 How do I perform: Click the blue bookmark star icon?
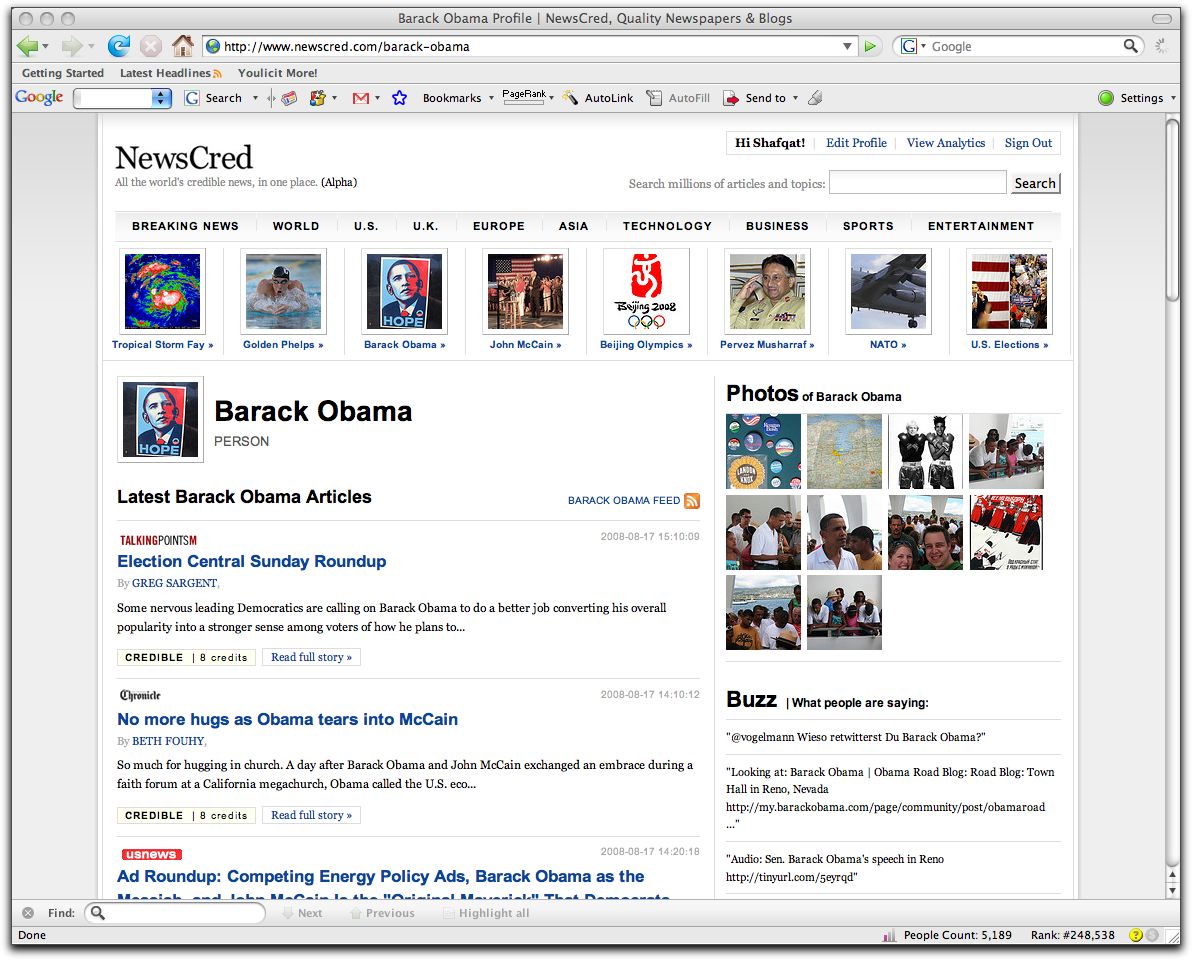point(399,98)
